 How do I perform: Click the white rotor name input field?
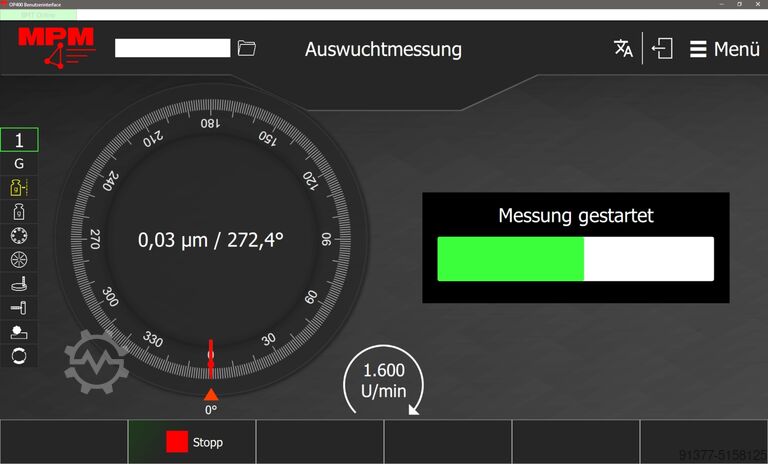(173, 48)
